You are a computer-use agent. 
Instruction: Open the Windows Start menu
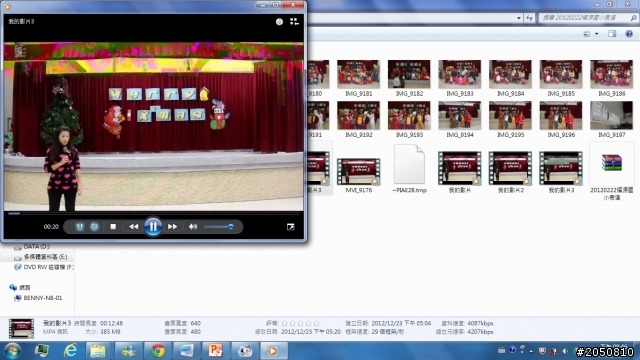point(12,351)
